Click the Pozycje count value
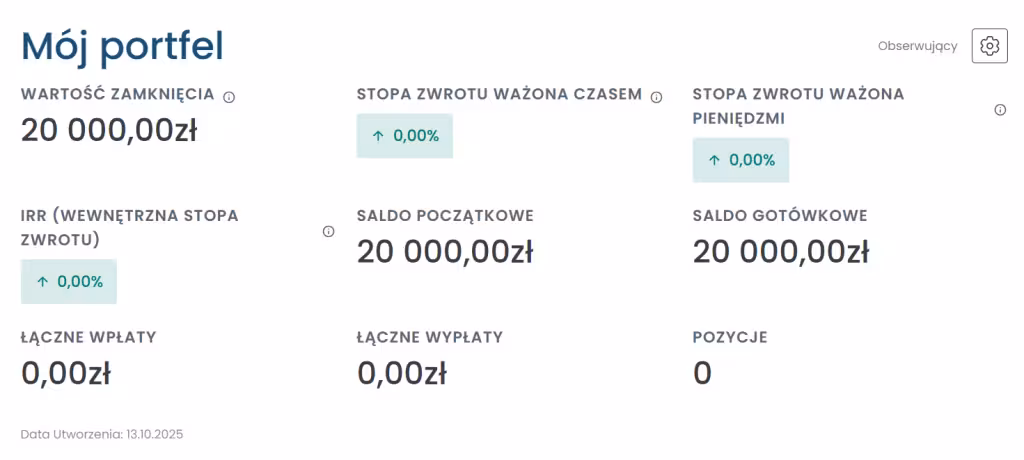Image resolution: width=1024 pixels, height=460 pixels. click(703, 374)
